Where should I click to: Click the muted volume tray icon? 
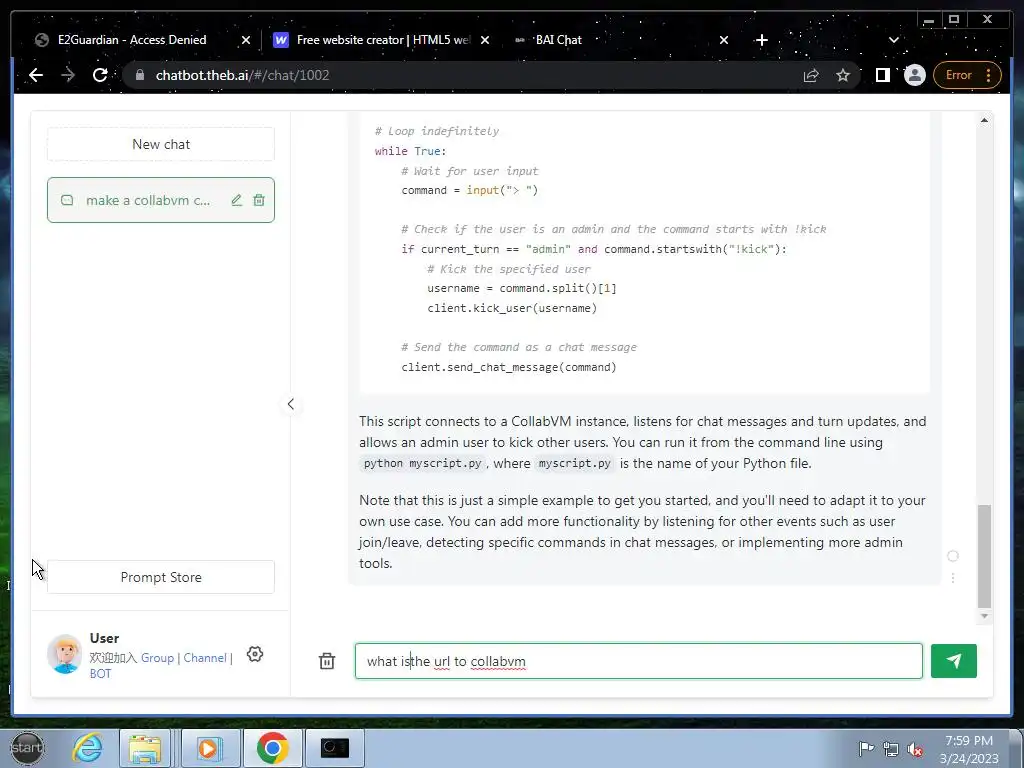click(916, 750)
